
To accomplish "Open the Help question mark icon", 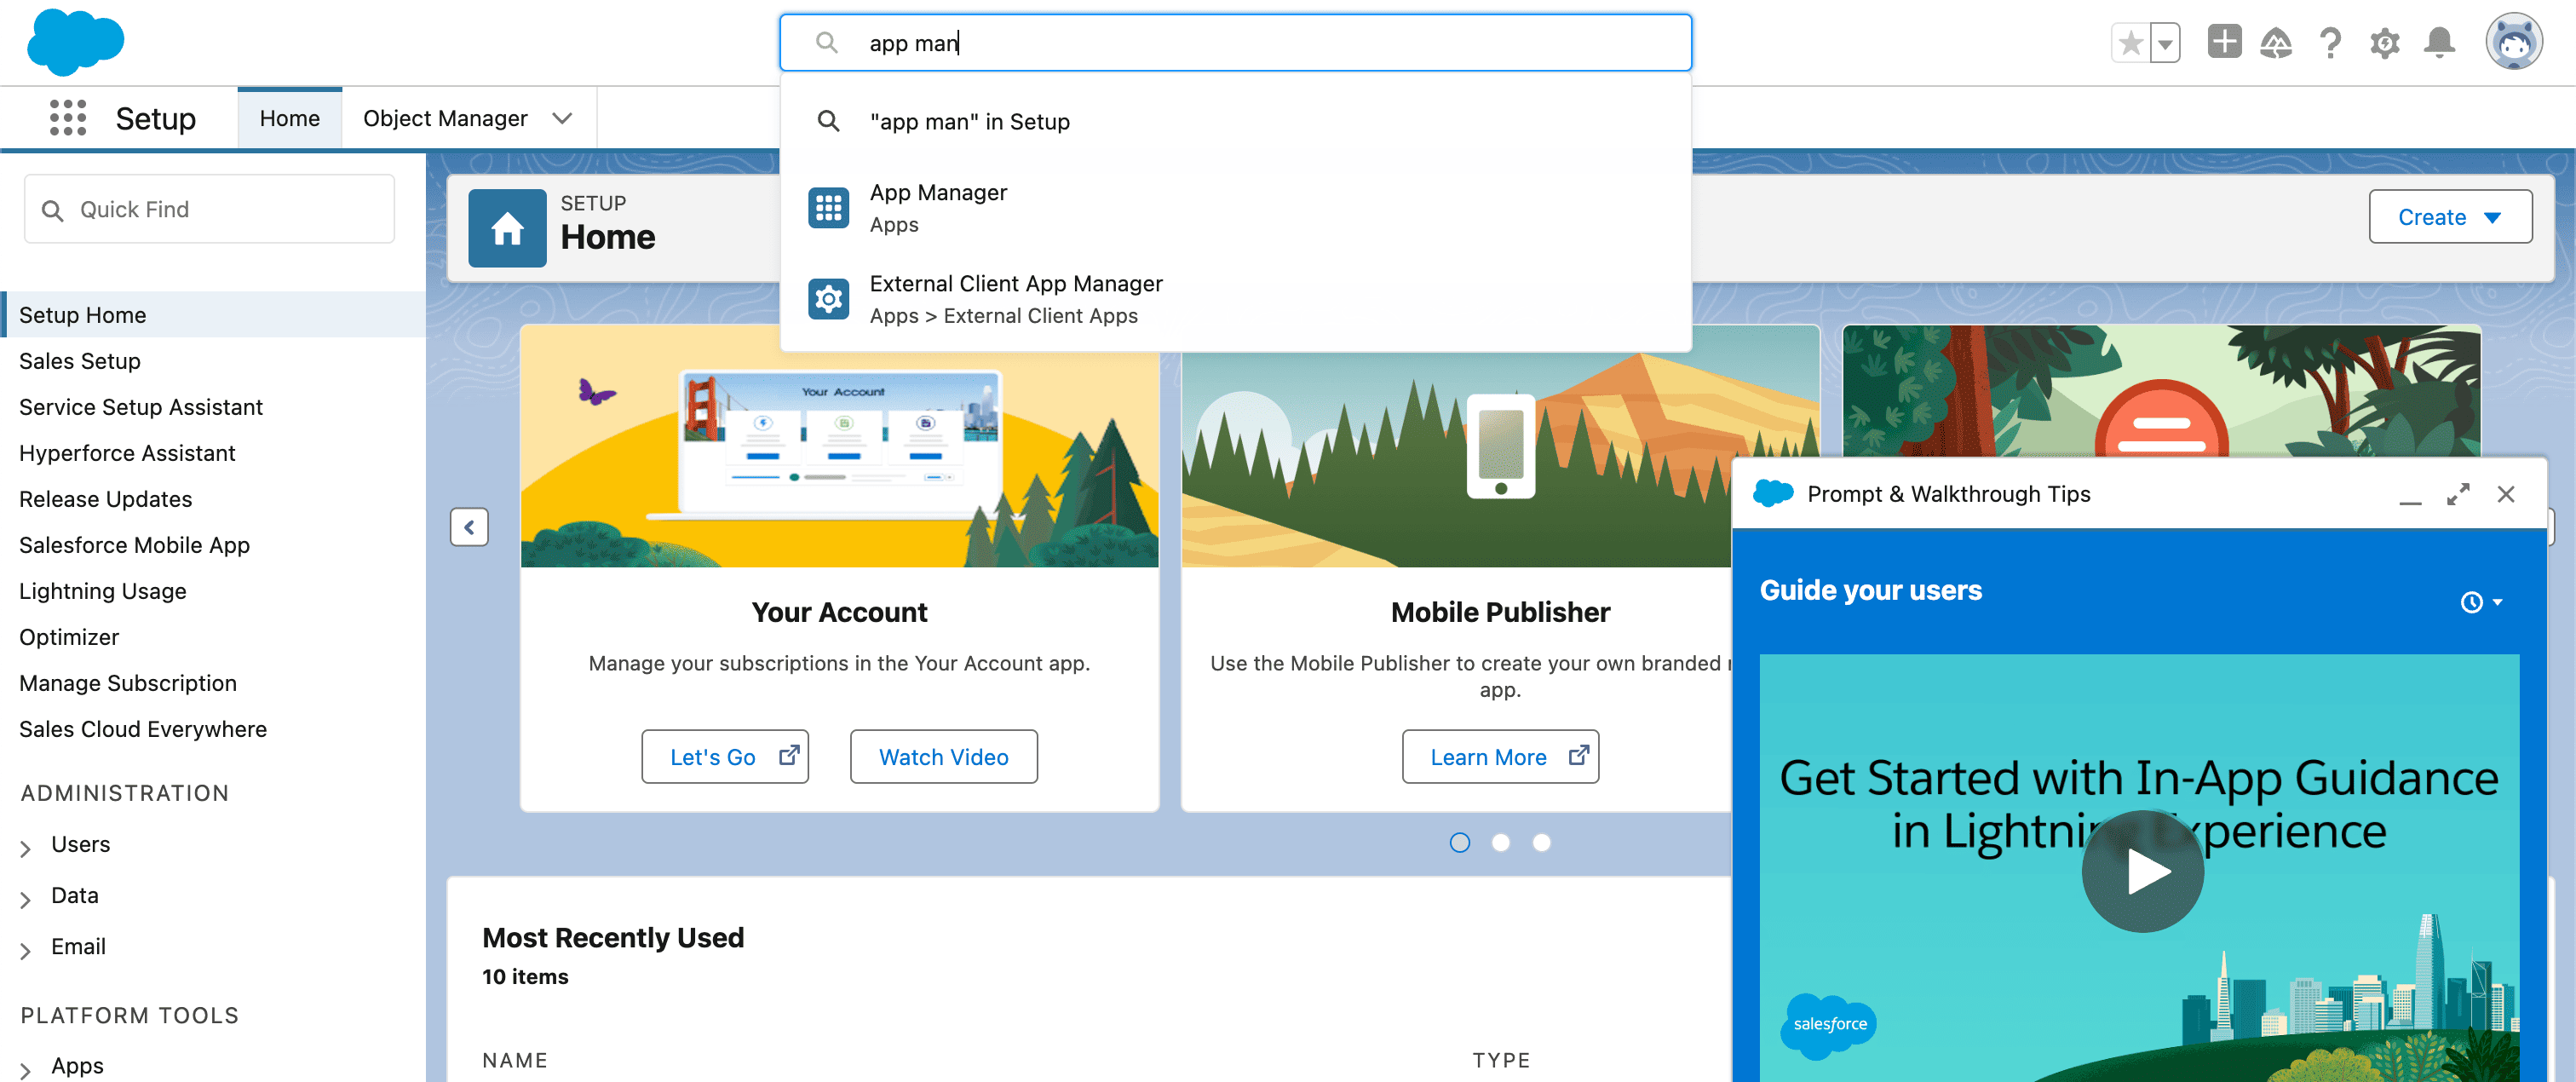I will tap(2330, 43).
